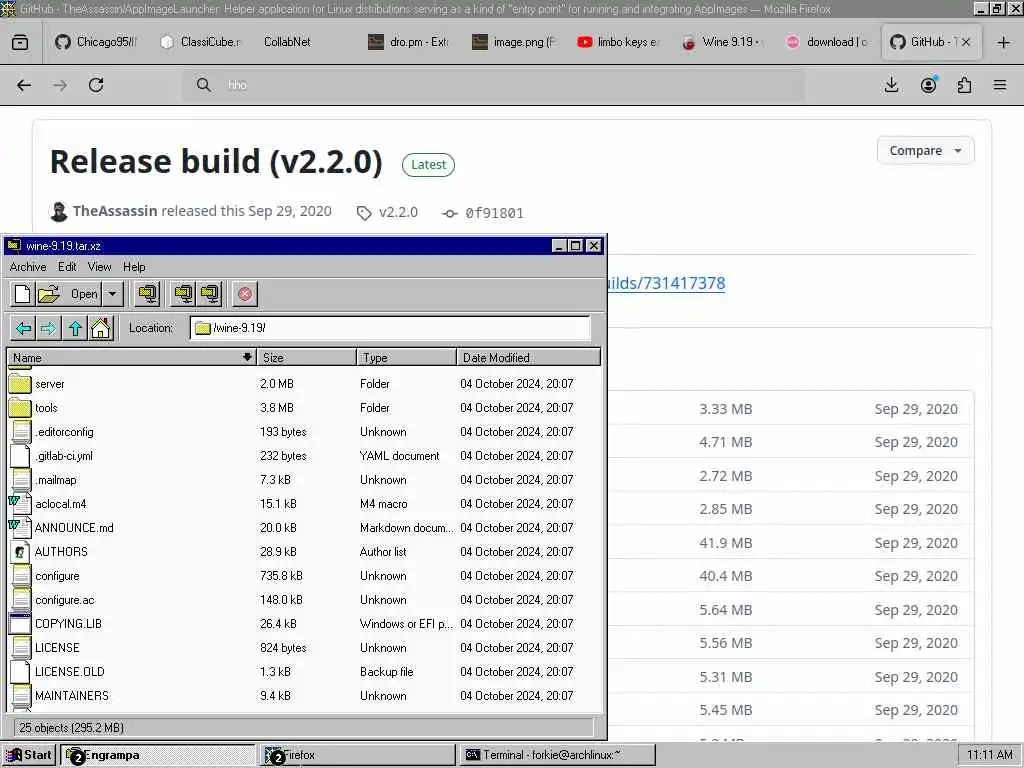Click the Firefox address bar
Viewport: 1024px width, 768px height.
point(494,85)
